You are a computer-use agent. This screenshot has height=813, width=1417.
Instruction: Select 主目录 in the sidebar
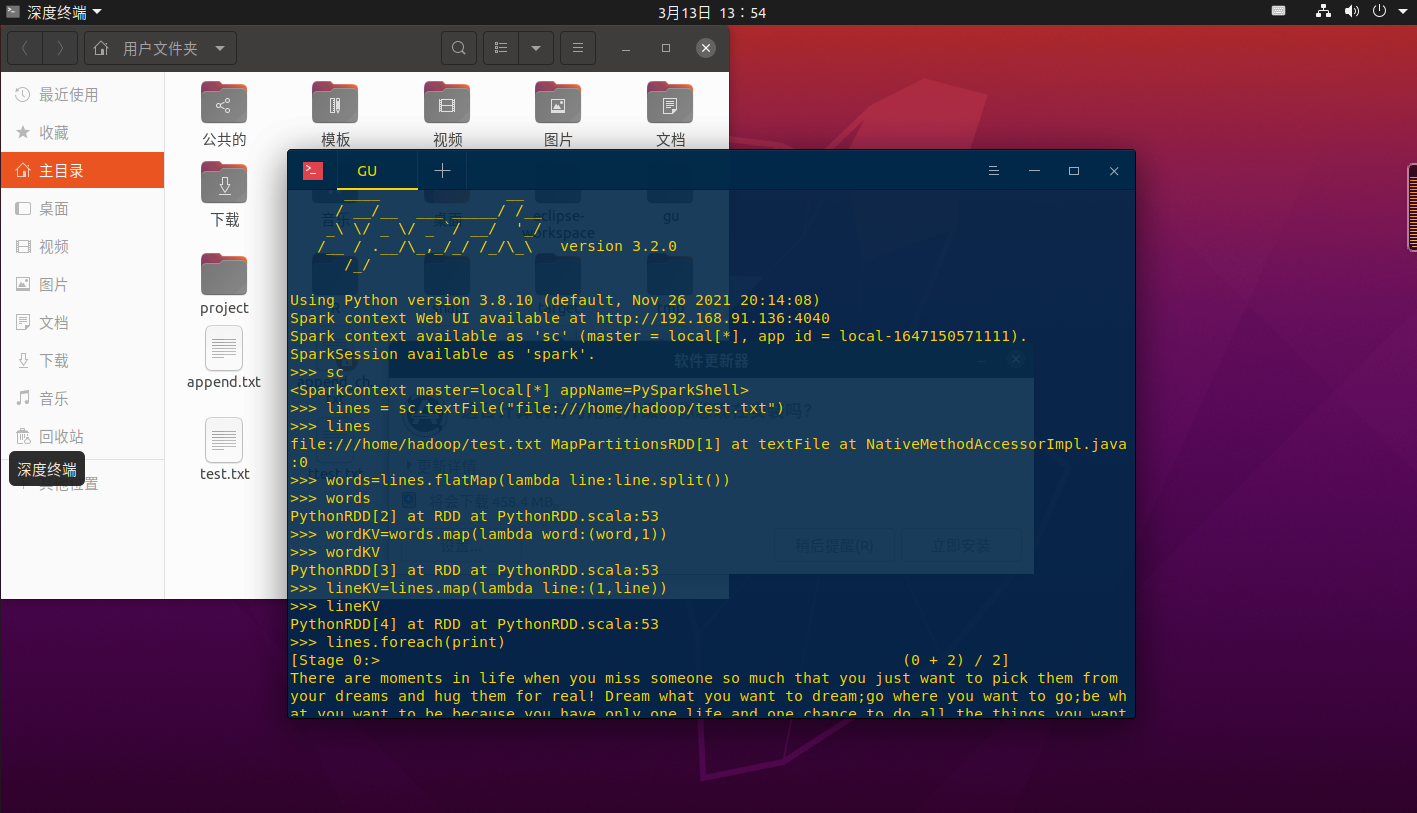[82, 171]
